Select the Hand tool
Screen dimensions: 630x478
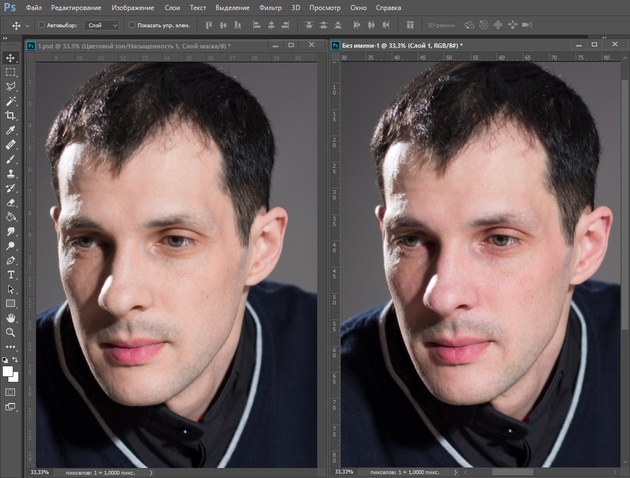point(10,318)
